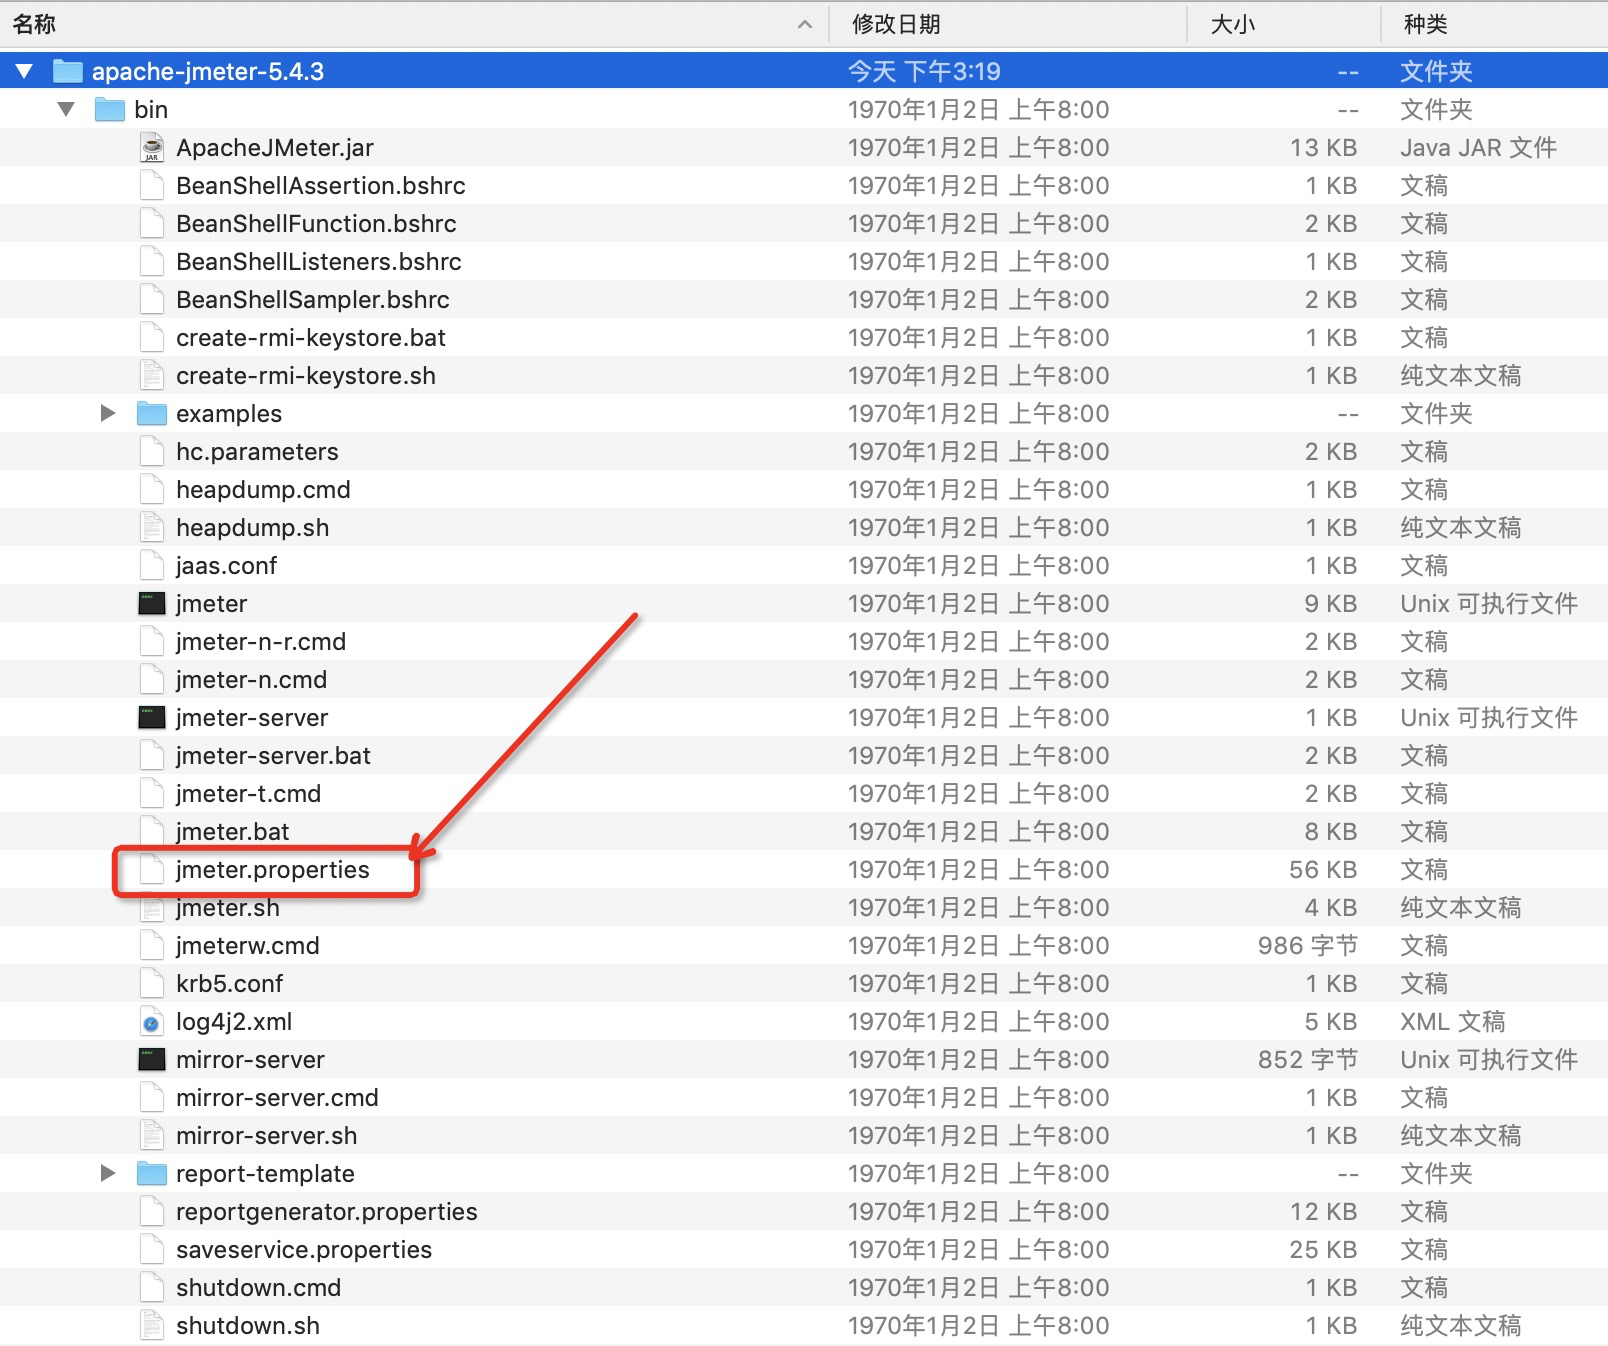The width and height of the screenshot is (1608, 1346).
Task: Click the jmeter Unix executable icon
Action: pos(152,603)
